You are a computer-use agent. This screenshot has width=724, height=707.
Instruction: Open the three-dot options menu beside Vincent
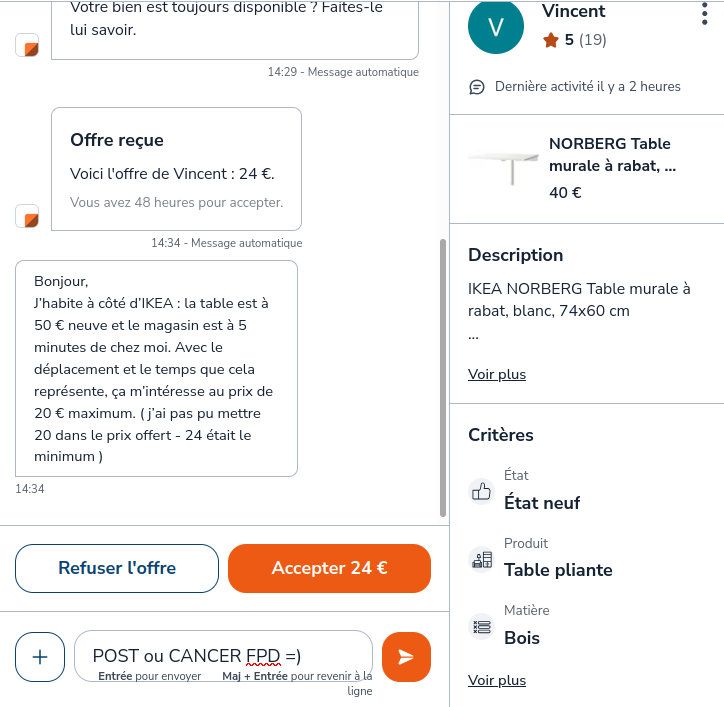704,14
